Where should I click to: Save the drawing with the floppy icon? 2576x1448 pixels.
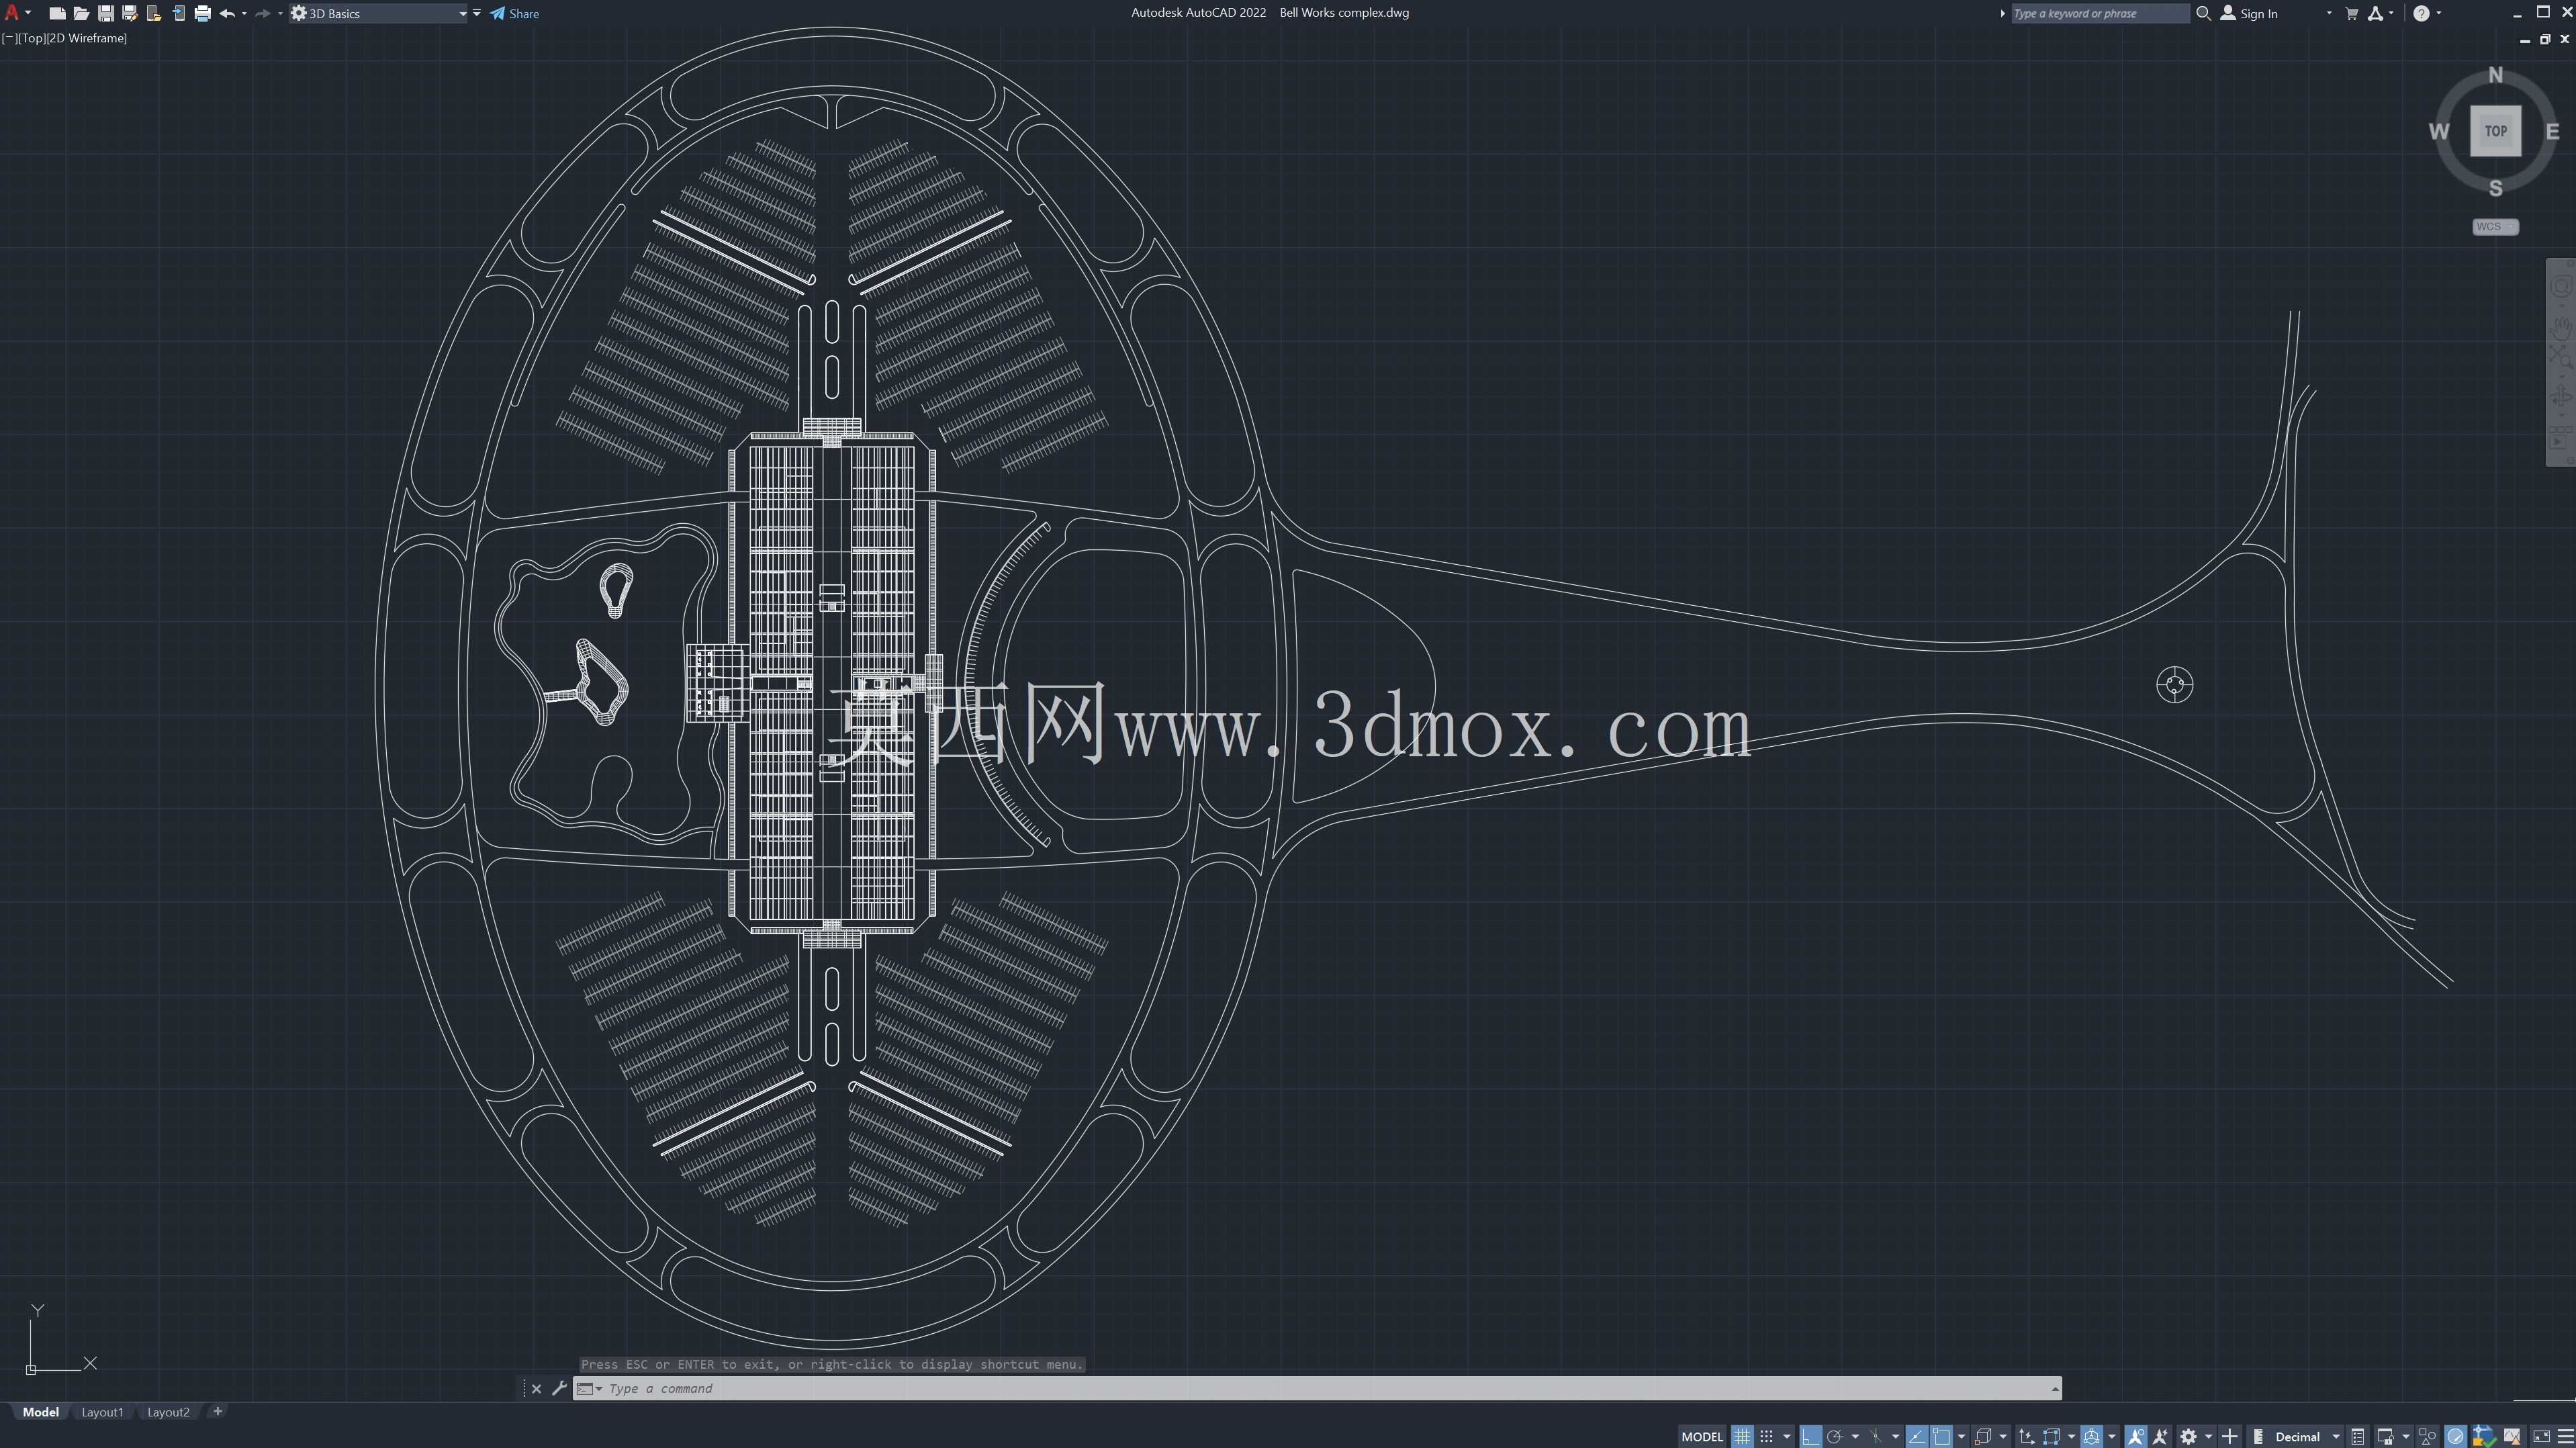(105, 14)
